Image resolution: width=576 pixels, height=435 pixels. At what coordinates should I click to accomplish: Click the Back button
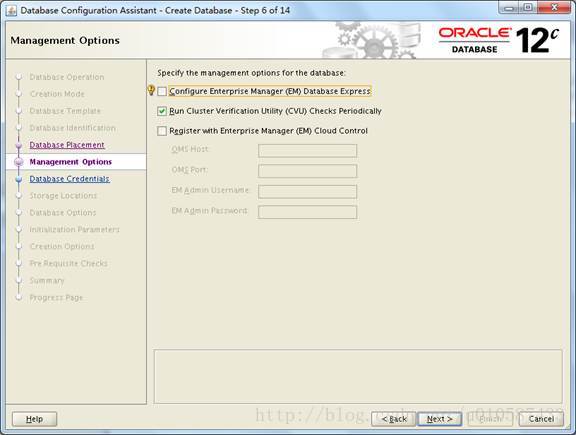coord(394,419)
